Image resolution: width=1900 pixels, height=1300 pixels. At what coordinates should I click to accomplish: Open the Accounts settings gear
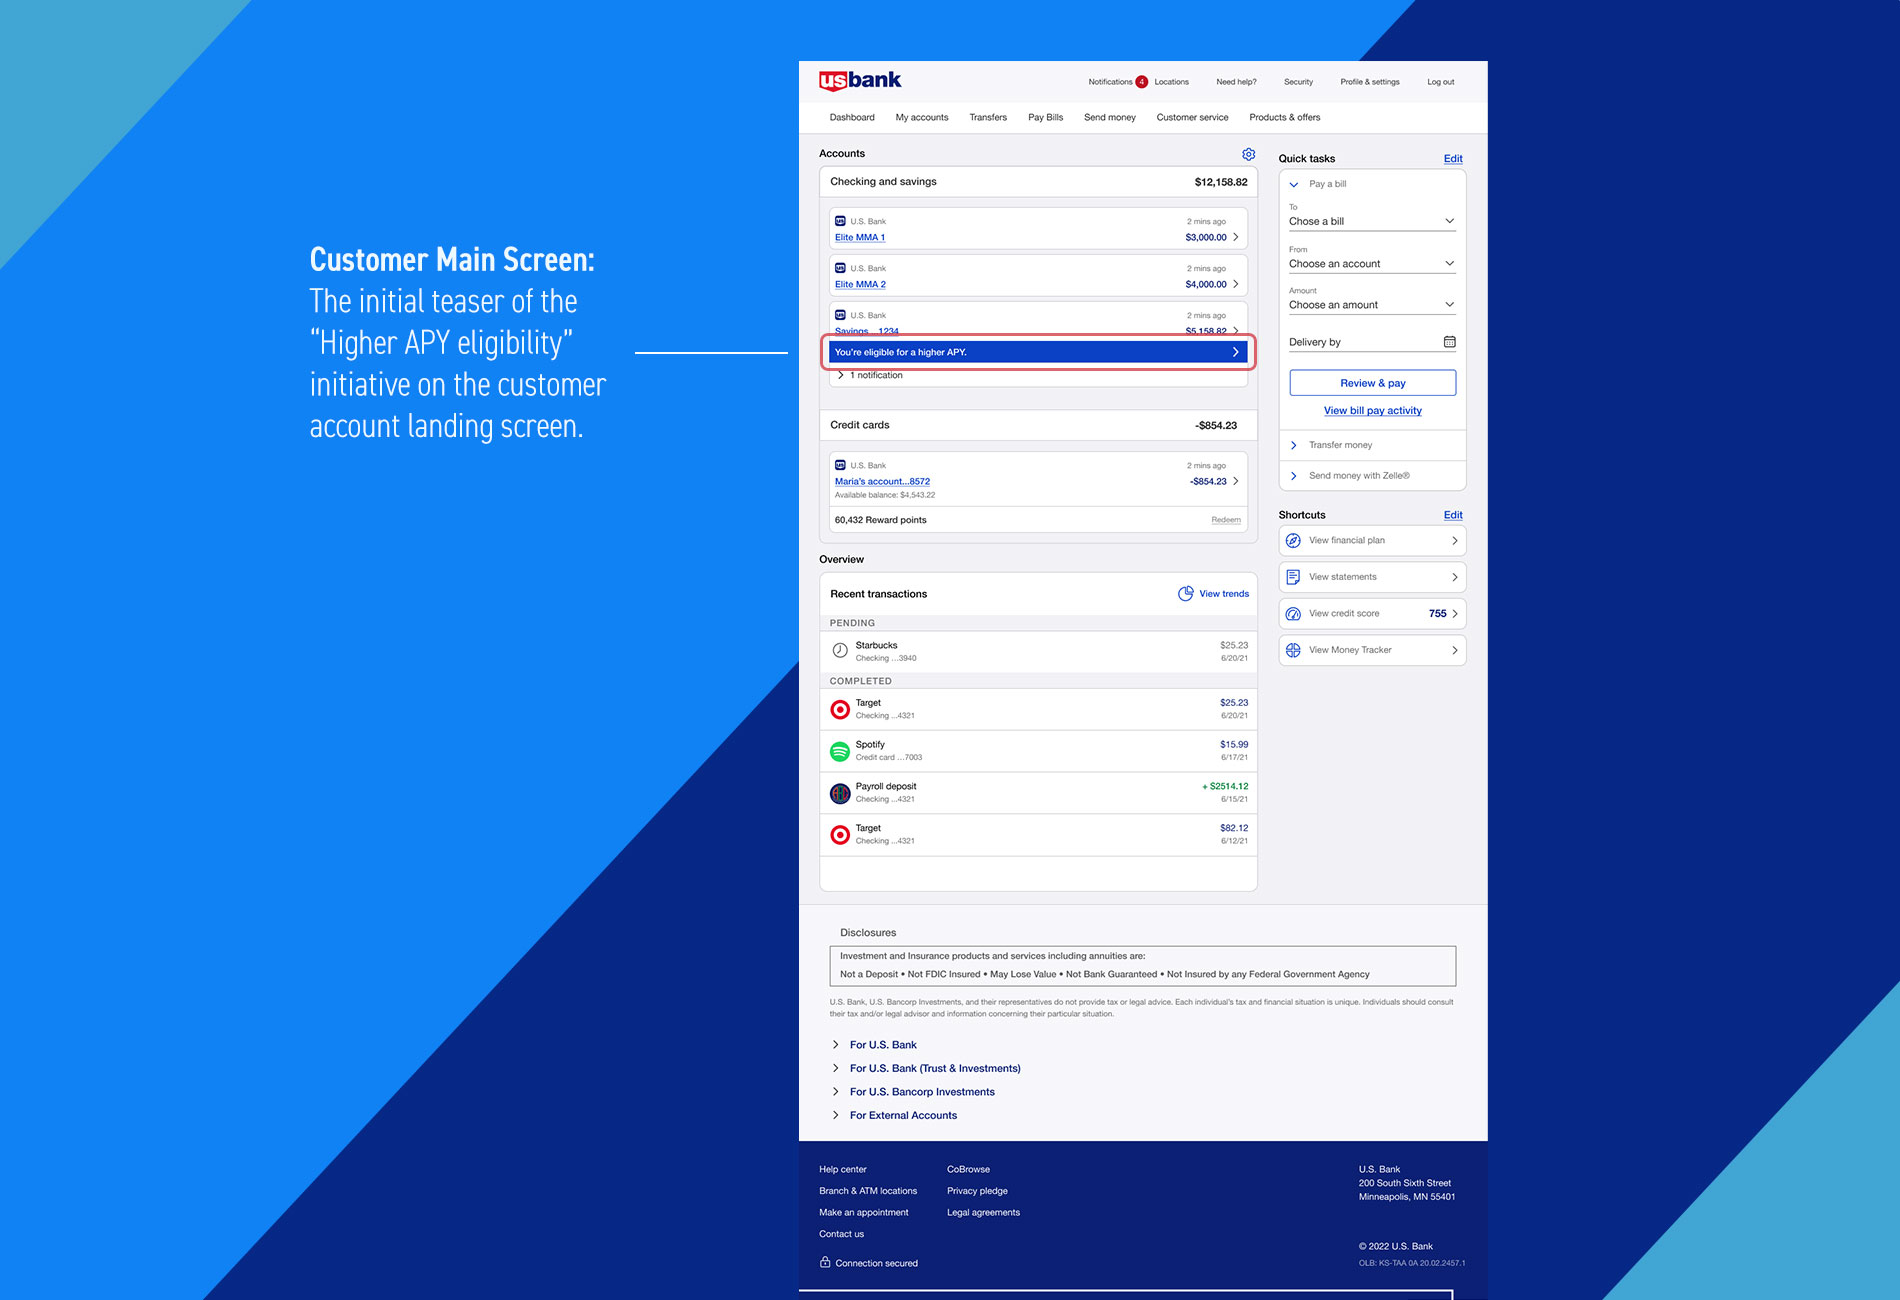point(1248,154)
